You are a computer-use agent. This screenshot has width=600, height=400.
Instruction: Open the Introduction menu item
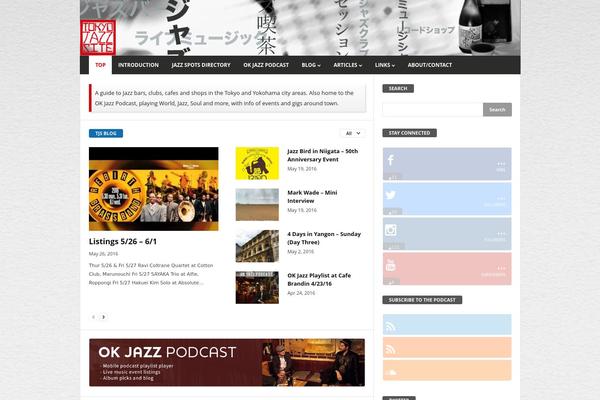click(138, 65)
